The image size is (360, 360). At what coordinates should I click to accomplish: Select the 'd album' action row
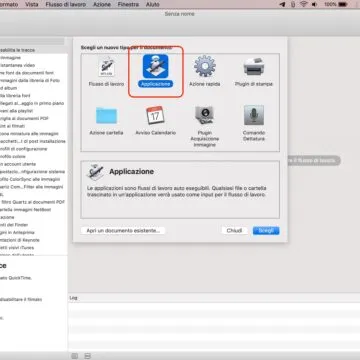[34, 88]
